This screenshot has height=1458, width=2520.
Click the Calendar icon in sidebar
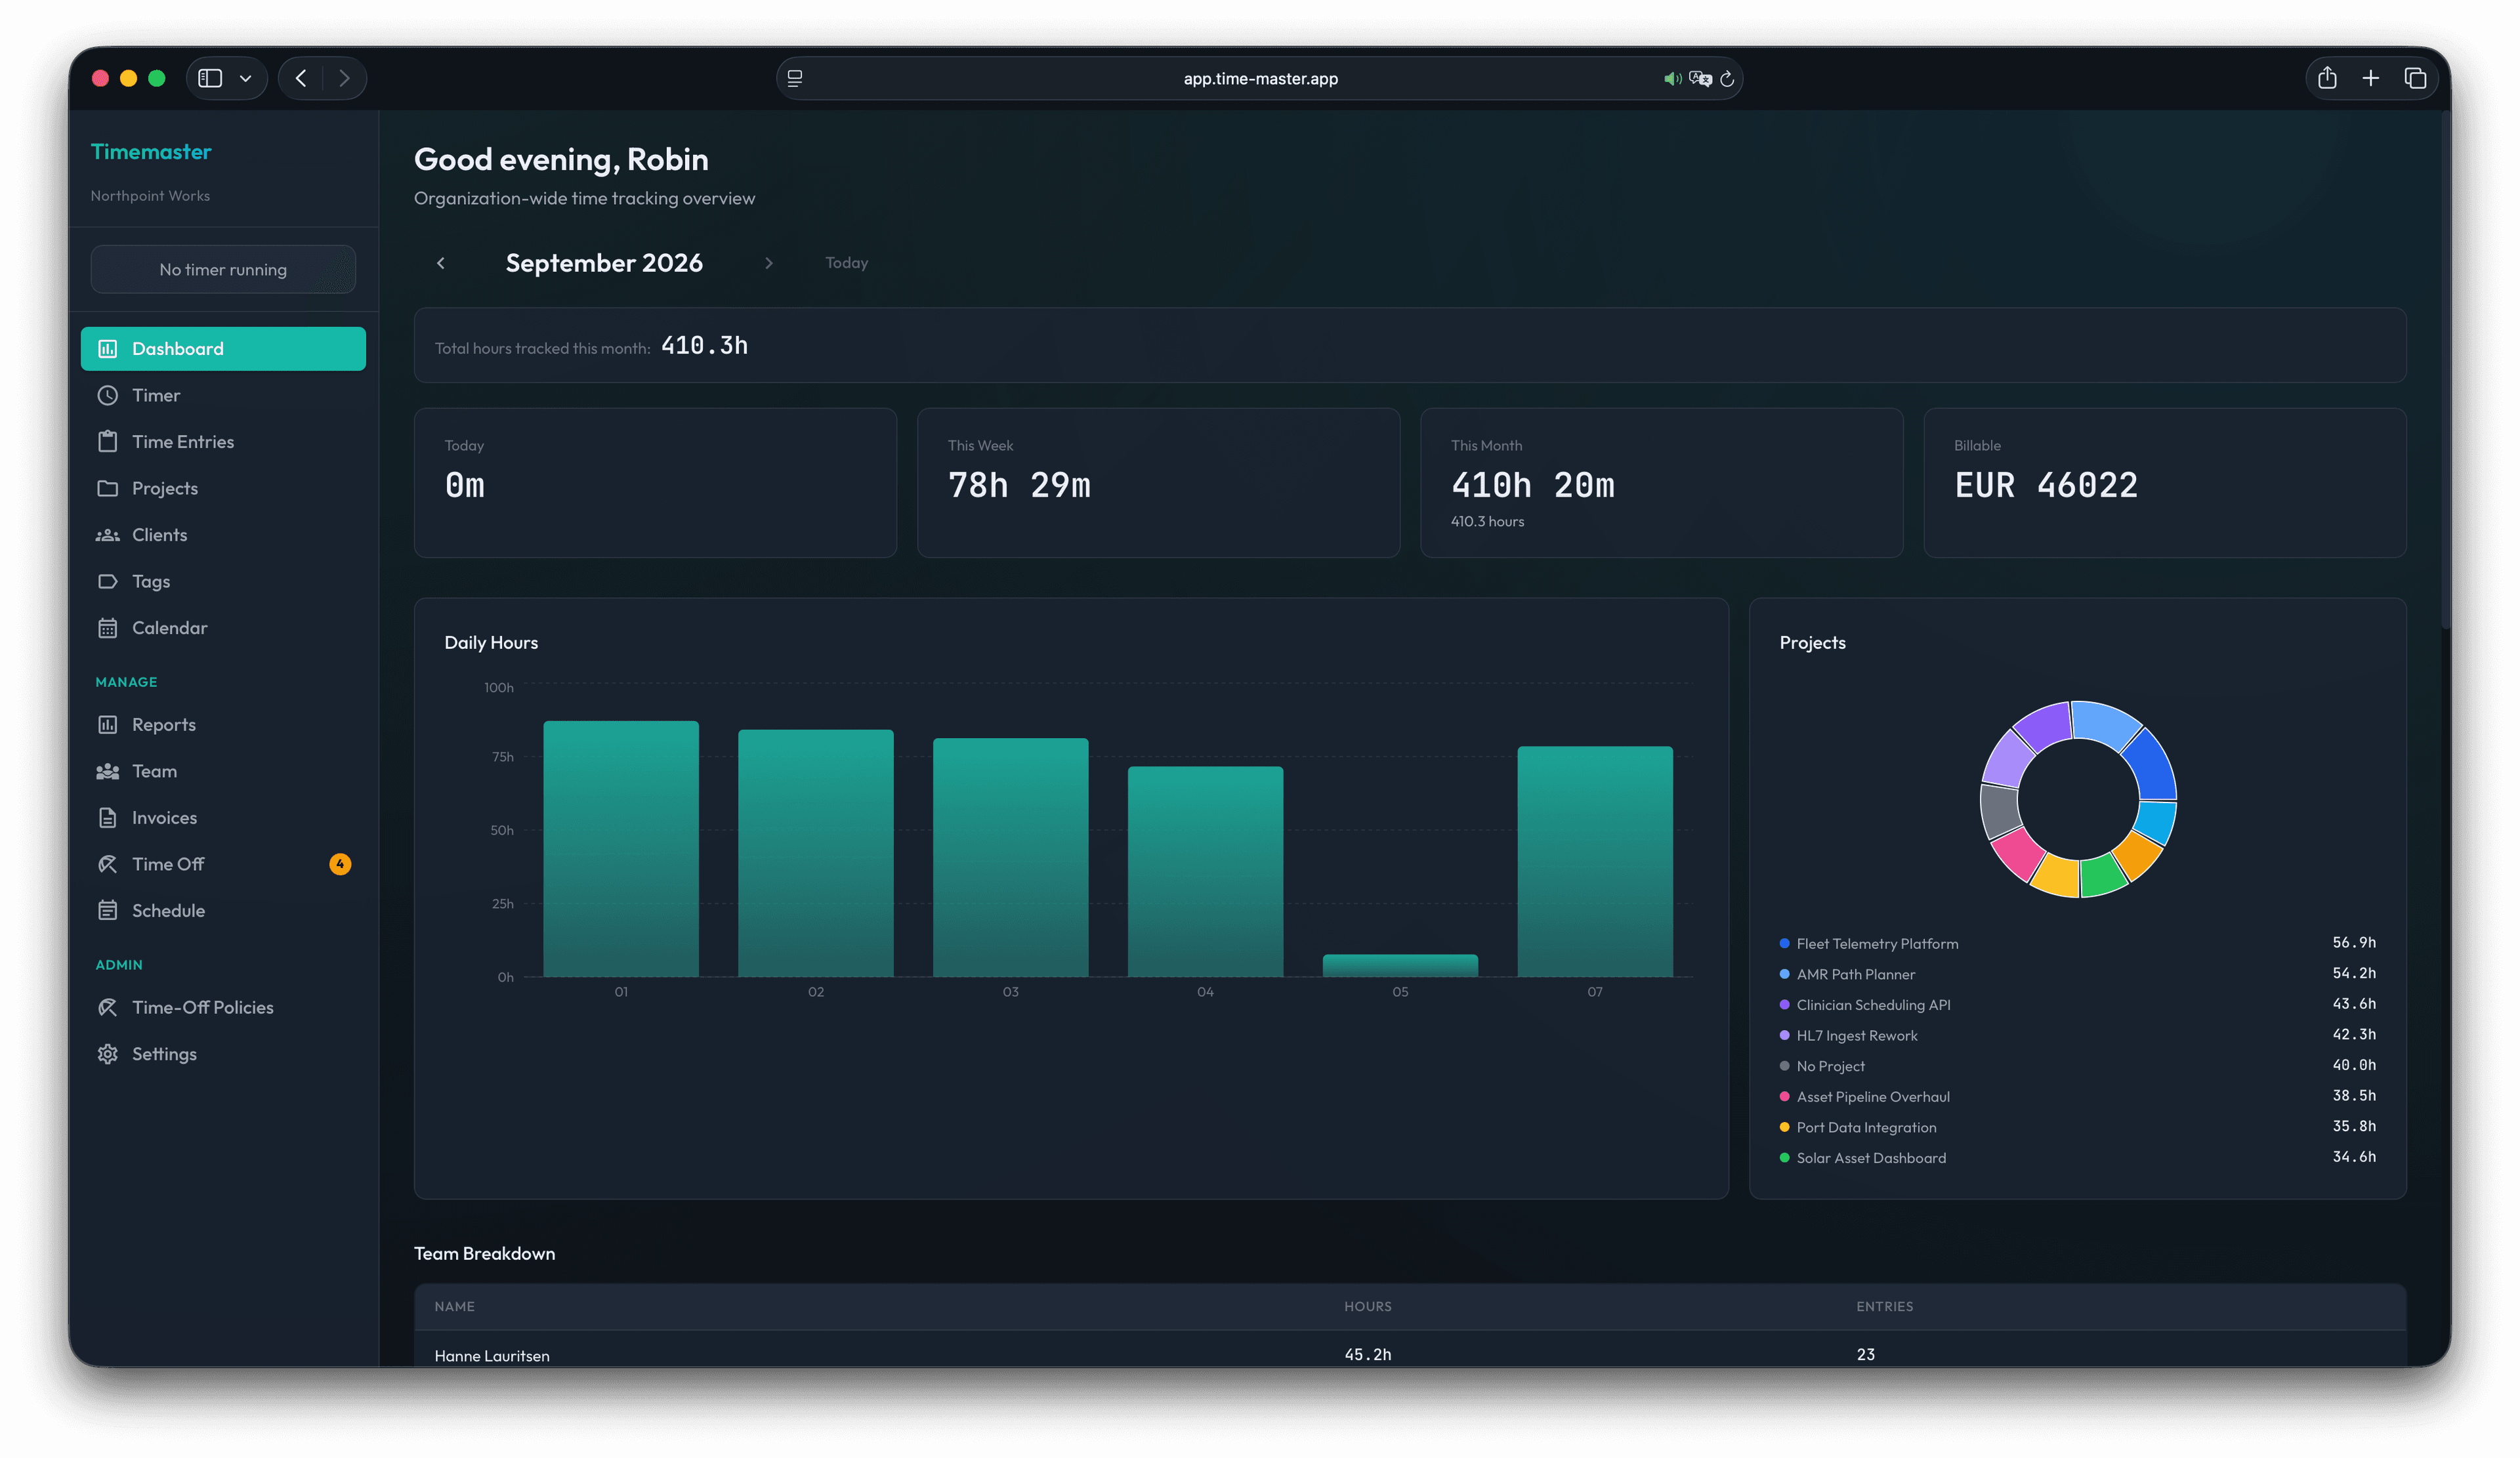click(x=108, y=628)
